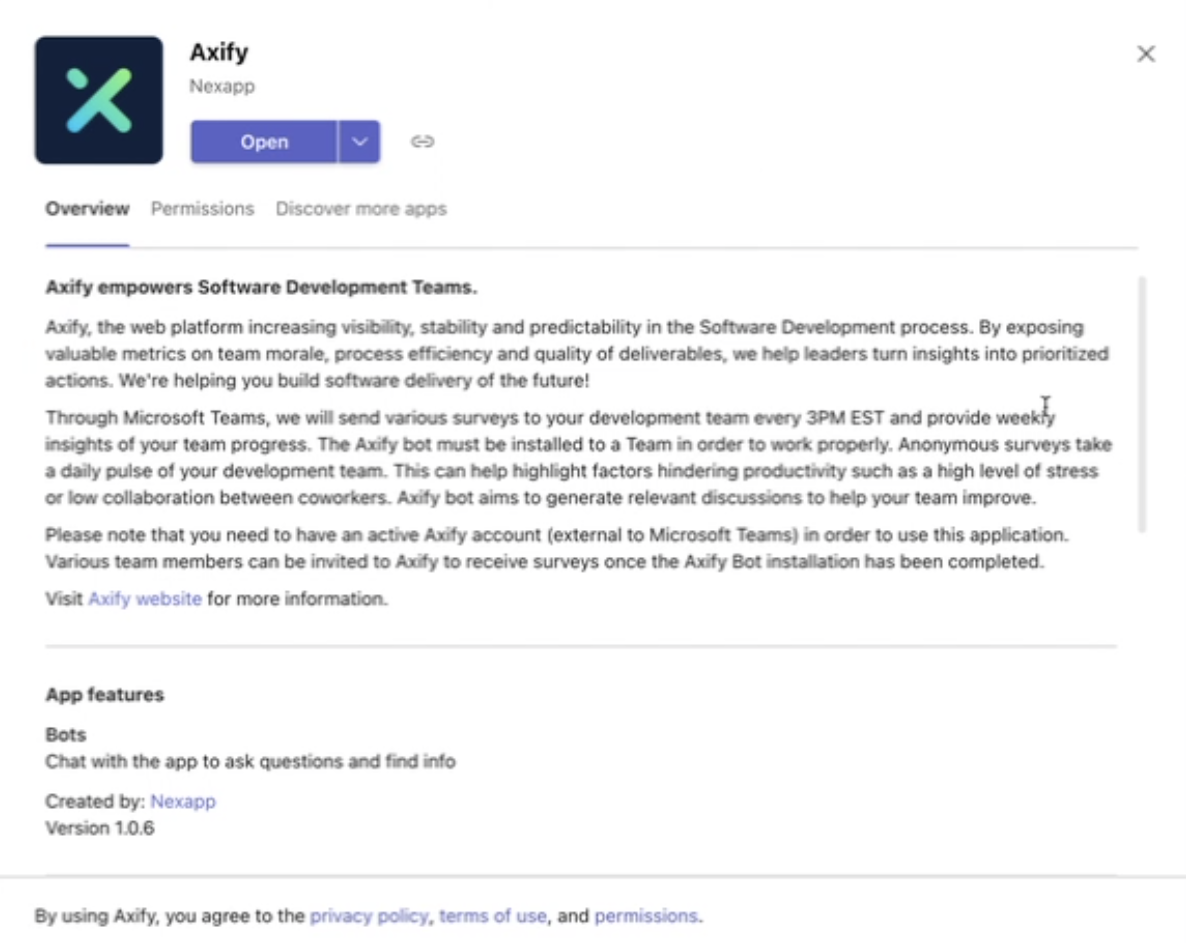
Task: Click the description scrollbar
Action: [1142, 405]
